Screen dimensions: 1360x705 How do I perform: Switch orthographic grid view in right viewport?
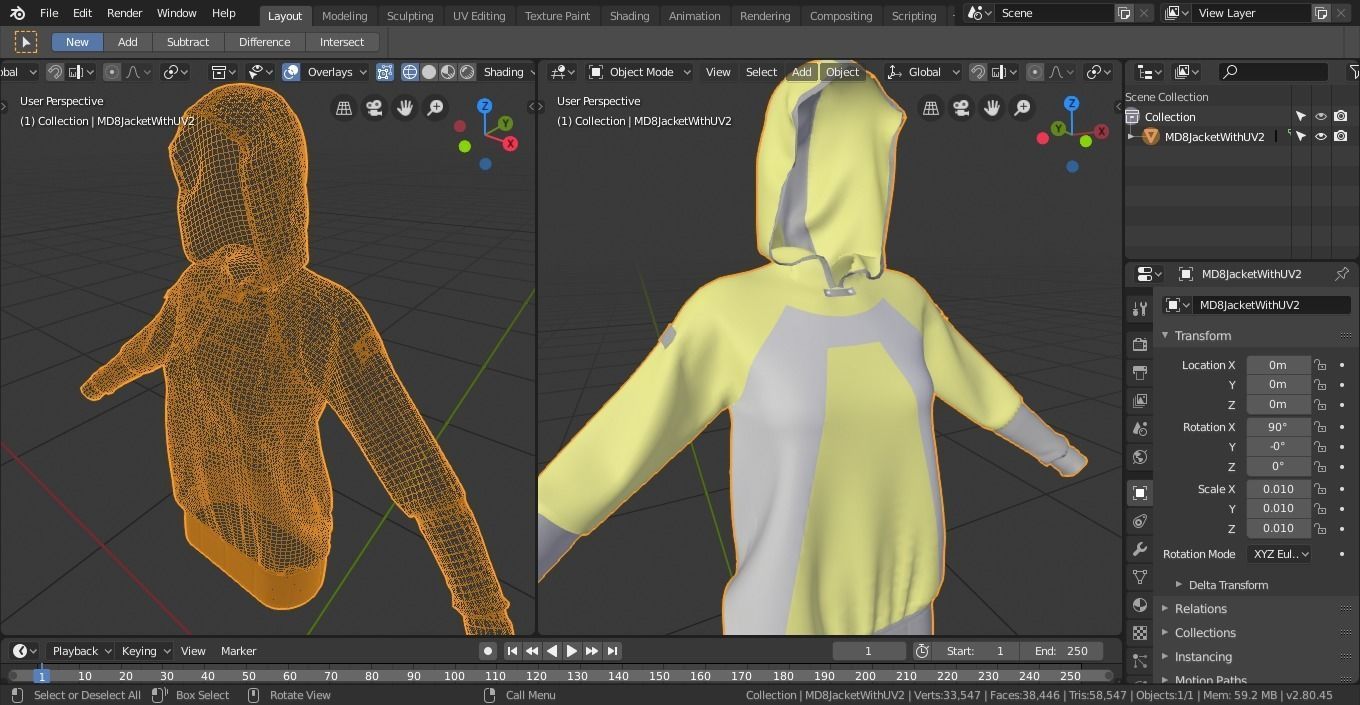(930, 108)
